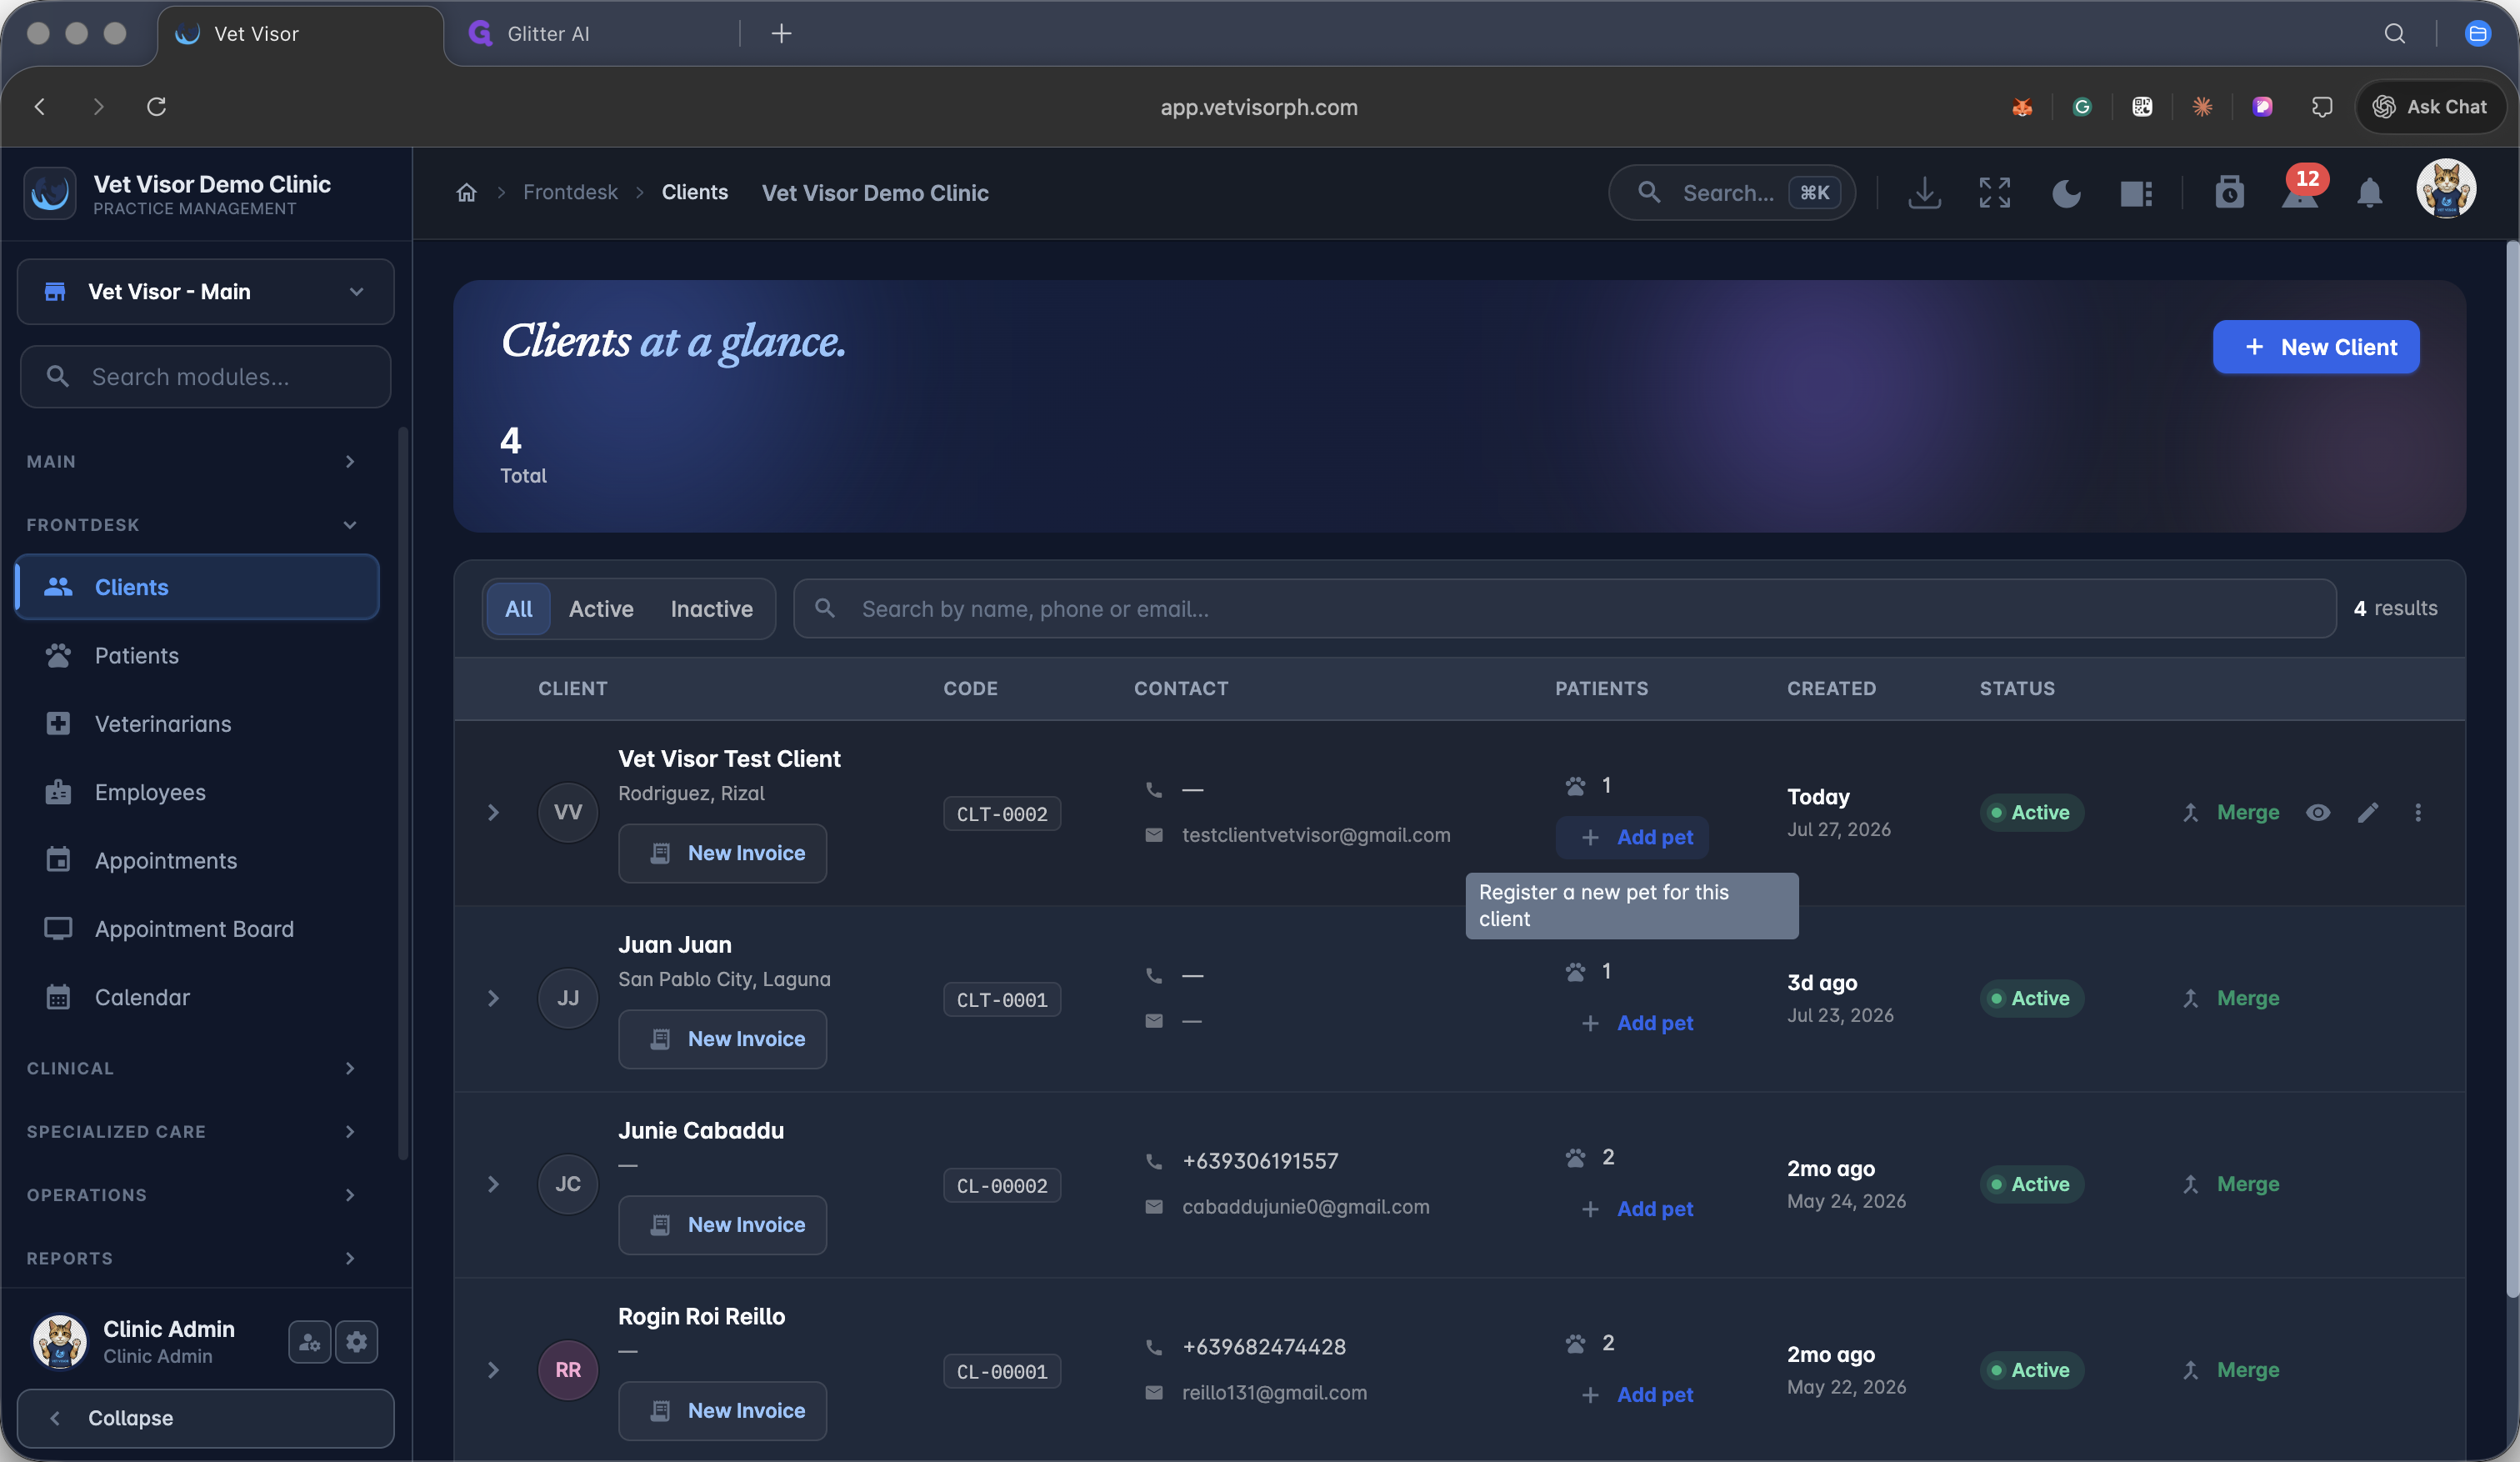The image size is (2520, 1462).
Task: Show all clients with the All filter
Action: (518, 609)
